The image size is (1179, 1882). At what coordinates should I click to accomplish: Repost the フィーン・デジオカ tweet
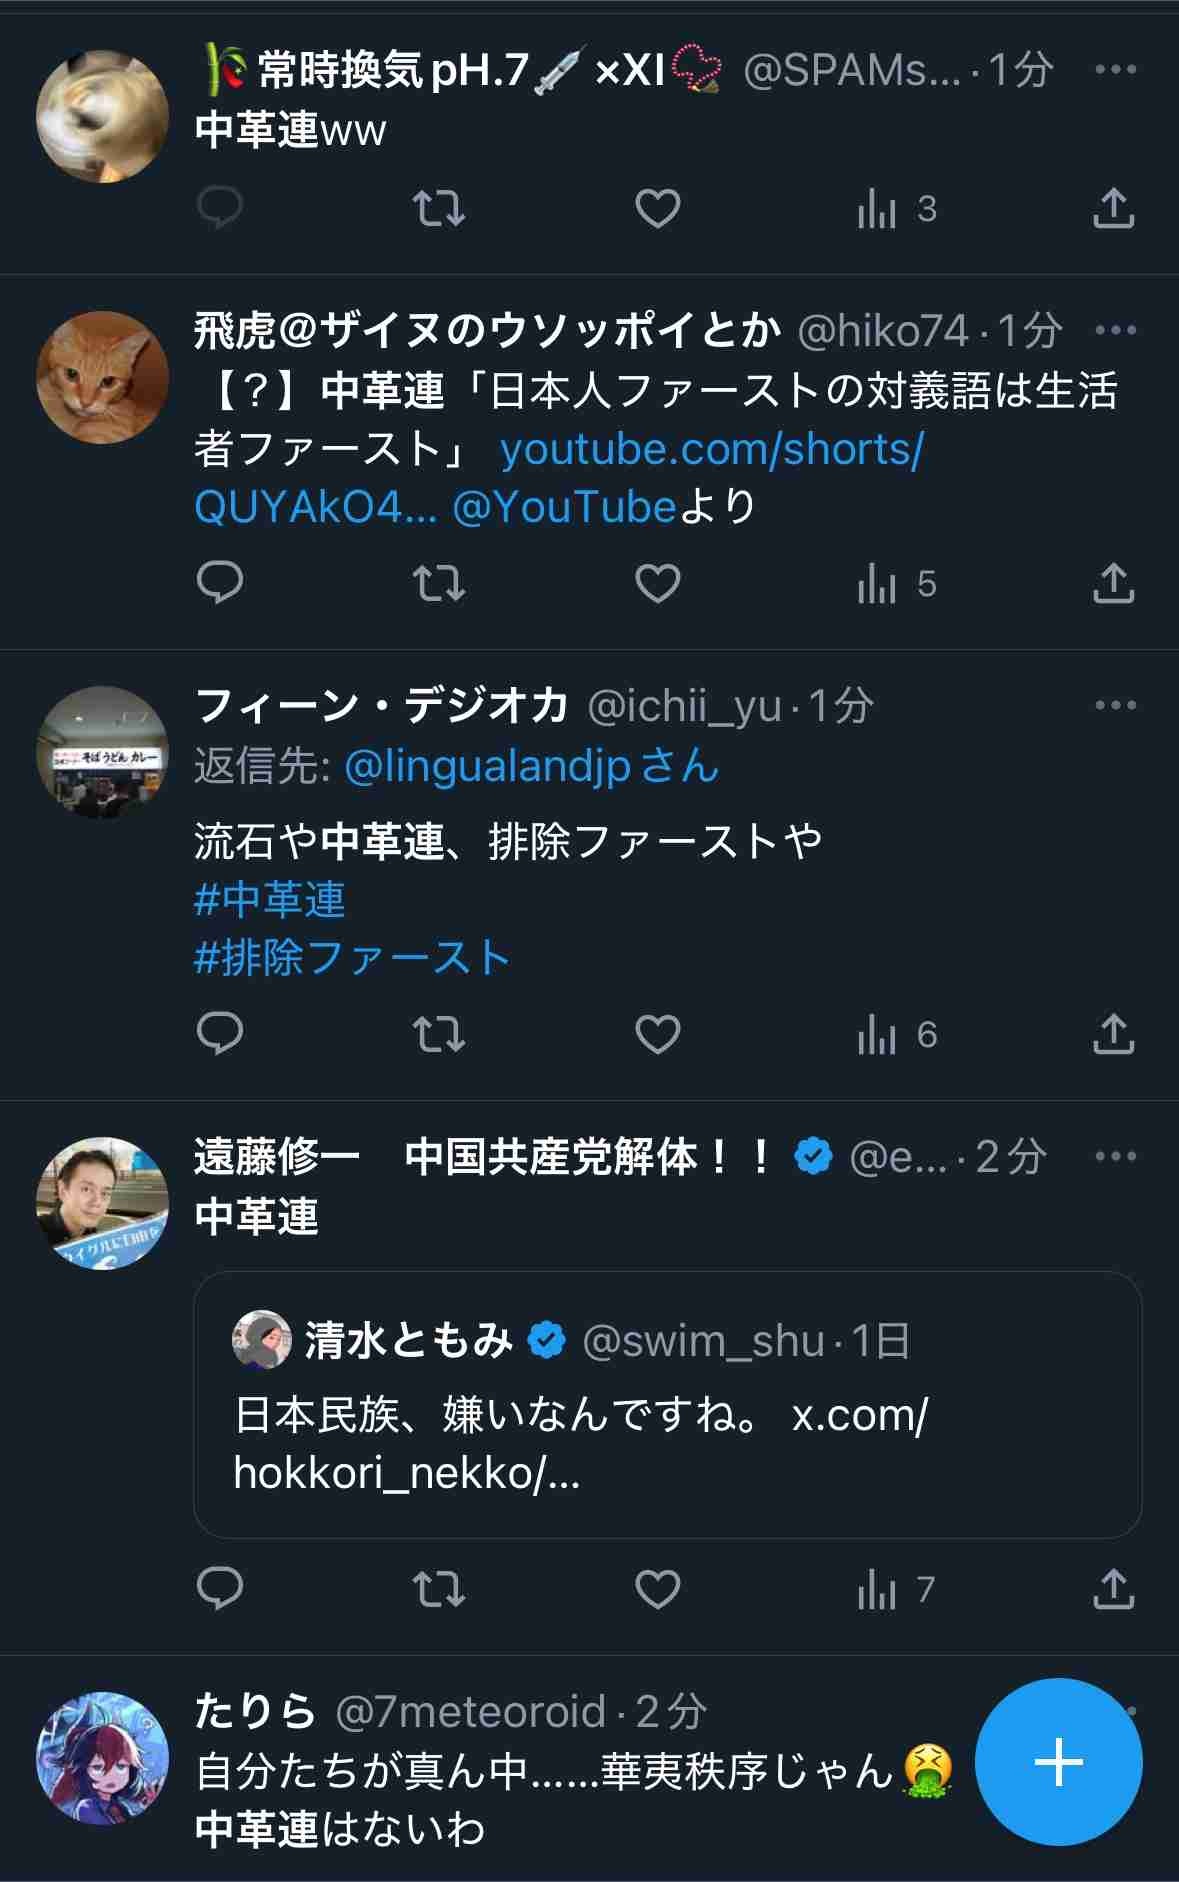pyautogui.click(x=439, y=1034)
